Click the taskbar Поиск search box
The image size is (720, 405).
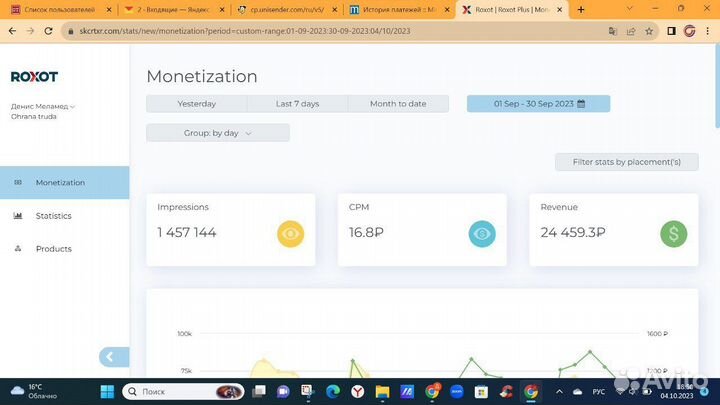(x=183, y=392)
